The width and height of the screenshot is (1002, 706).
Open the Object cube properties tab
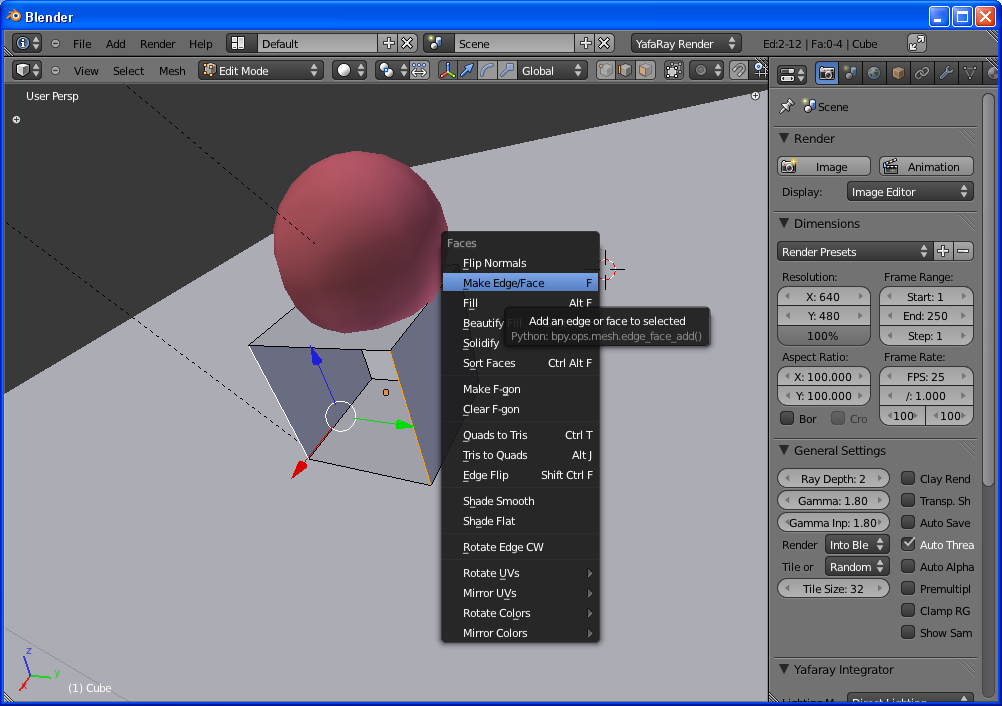pyautogui.click(x=898, y=73)
